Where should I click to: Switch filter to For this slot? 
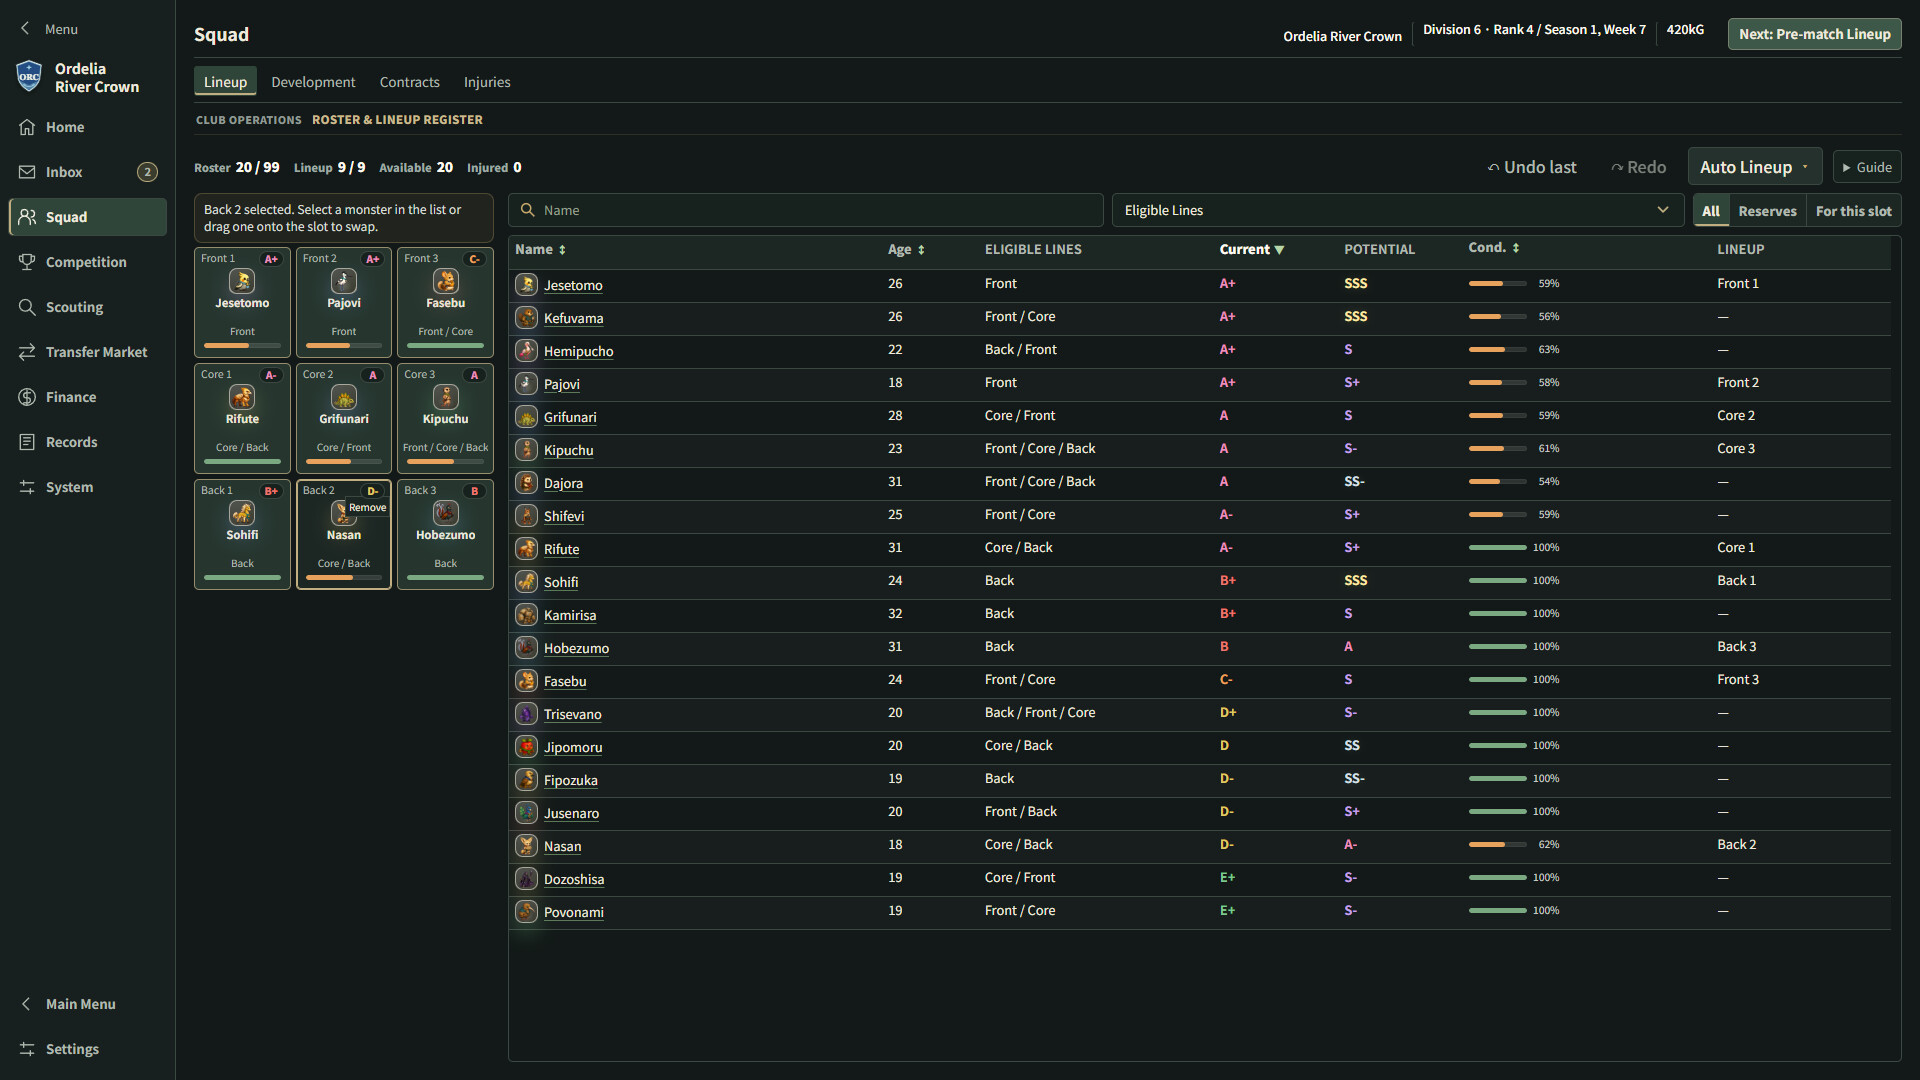tap(1853, 211)
